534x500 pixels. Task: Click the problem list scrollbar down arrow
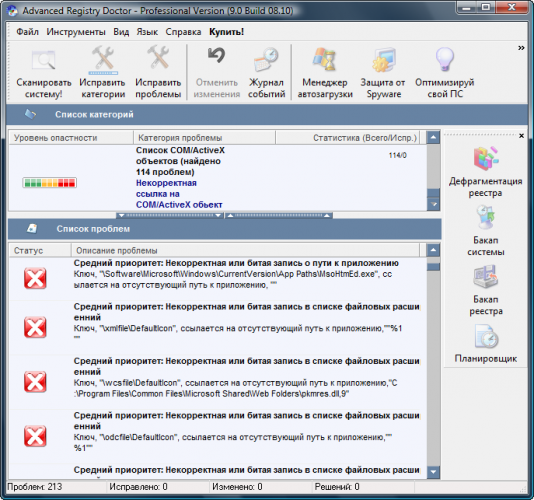click(433, 472)
